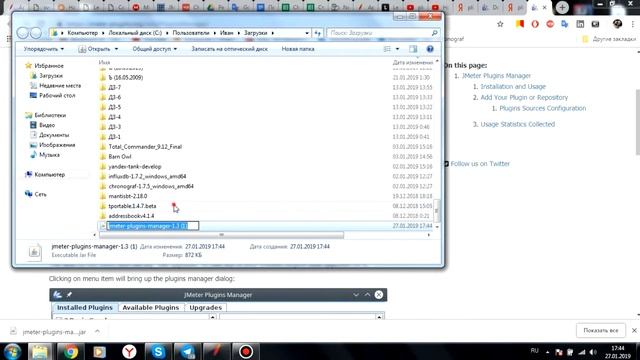Open Skype from the taskbar
The height and width of the screenshot is (360, 640).
click(158, 351)
